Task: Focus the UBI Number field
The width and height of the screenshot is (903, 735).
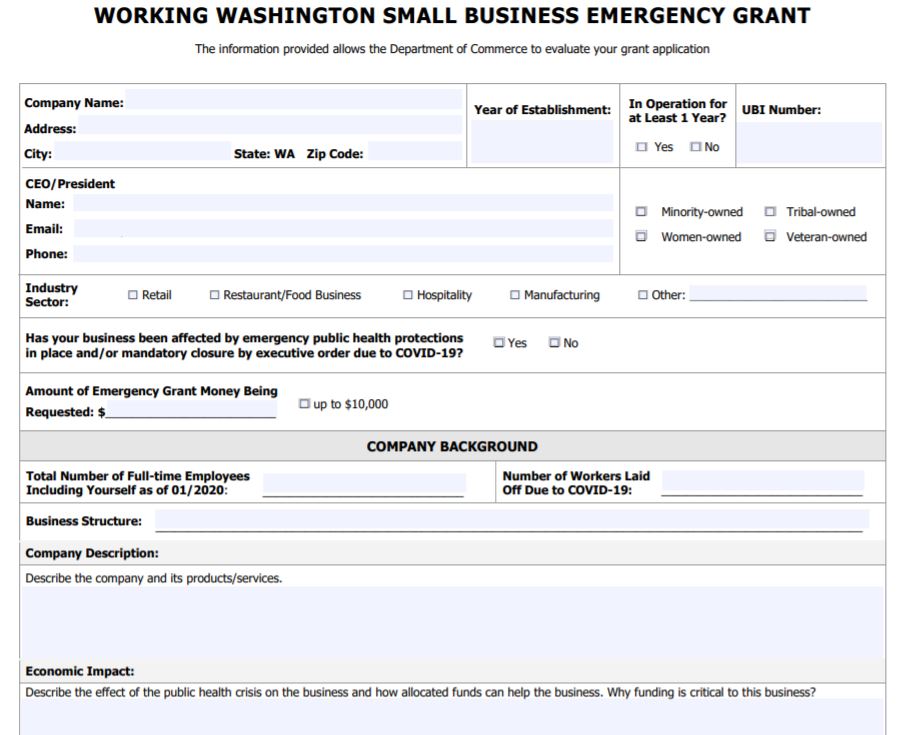Action: point(809,142)
